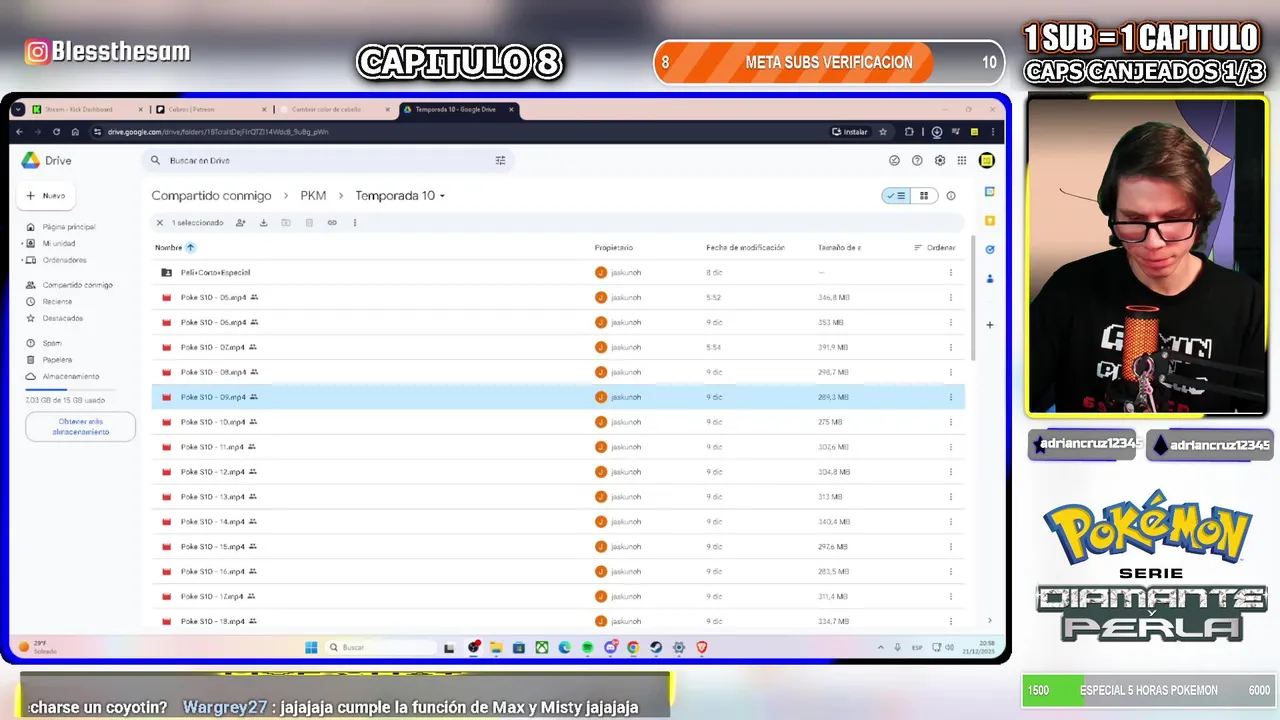The image size is (1280, 720).
Task: Open Reciente in sidebar
Action: [x=57, y=302]
